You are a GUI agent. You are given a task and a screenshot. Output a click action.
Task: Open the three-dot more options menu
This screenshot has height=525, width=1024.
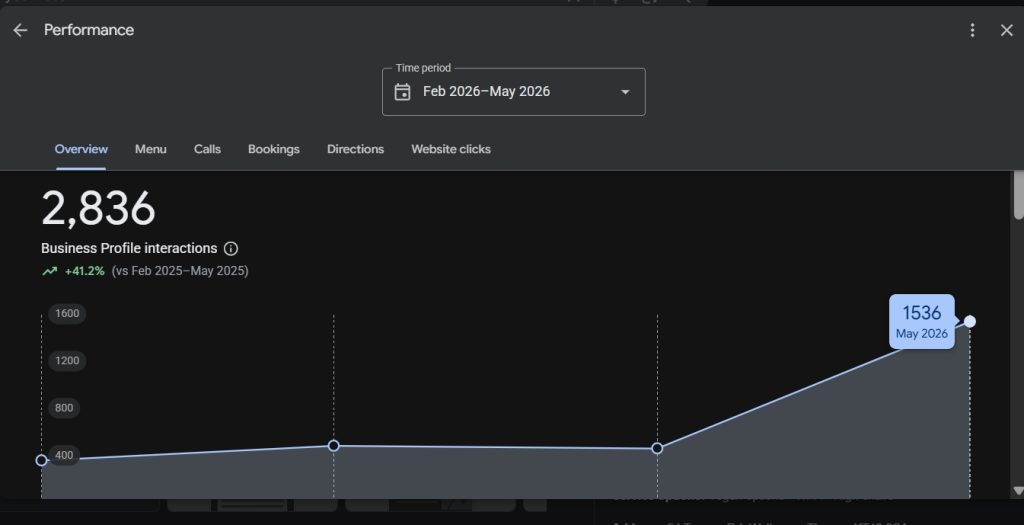coord(972,30)
